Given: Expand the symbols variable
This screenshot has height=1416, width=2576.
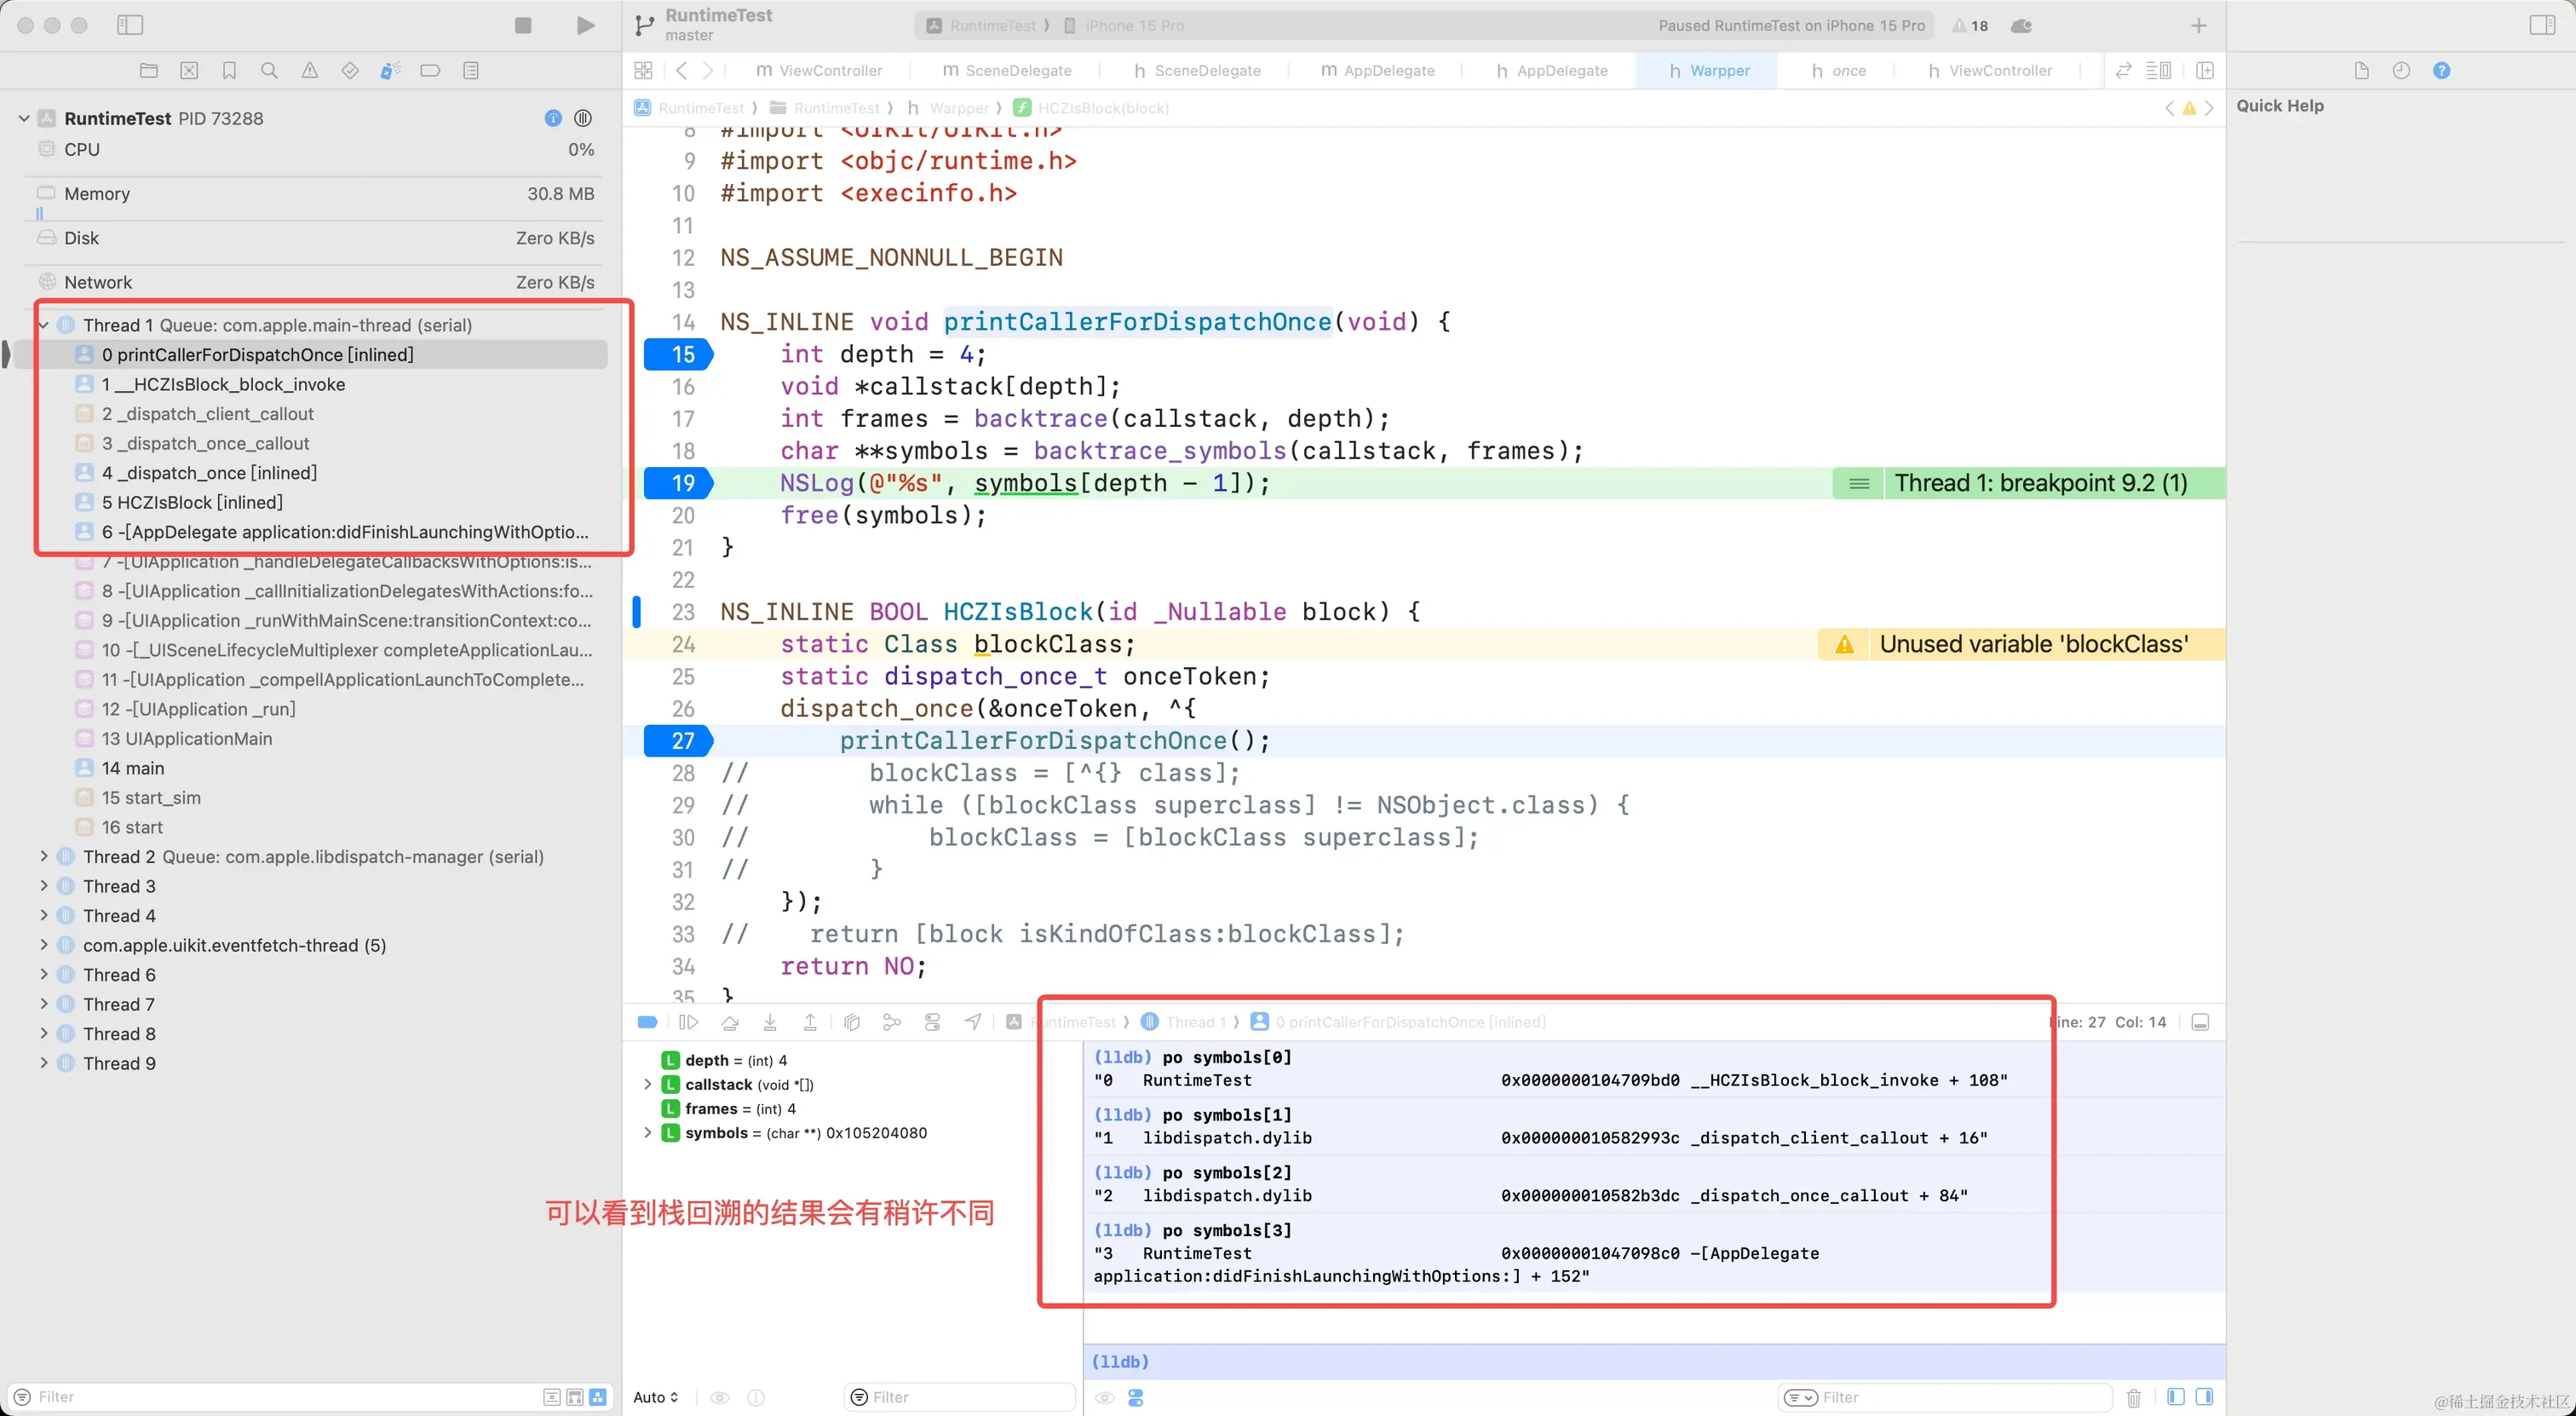Looking at the screenshot, I should 647,1132.
